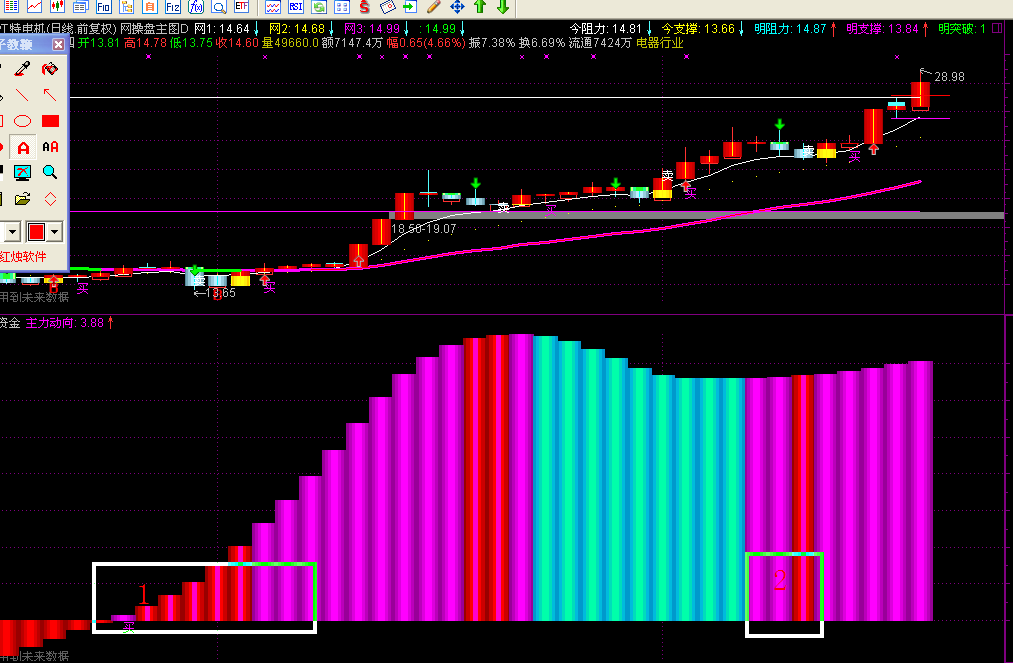1013x663 pixels.
Task: Open the f(x) formula toolbar icon
Action: coord(196,7)
